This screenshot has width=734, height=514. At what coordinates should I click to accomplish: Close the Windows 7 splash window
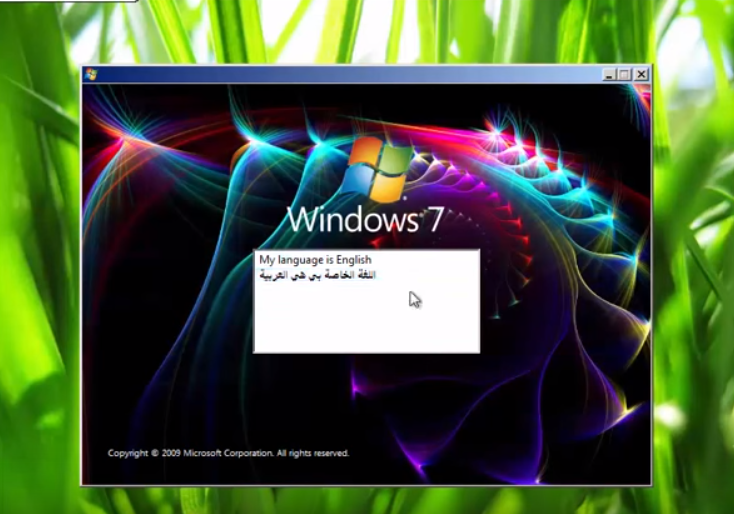(x=641, y=75)
